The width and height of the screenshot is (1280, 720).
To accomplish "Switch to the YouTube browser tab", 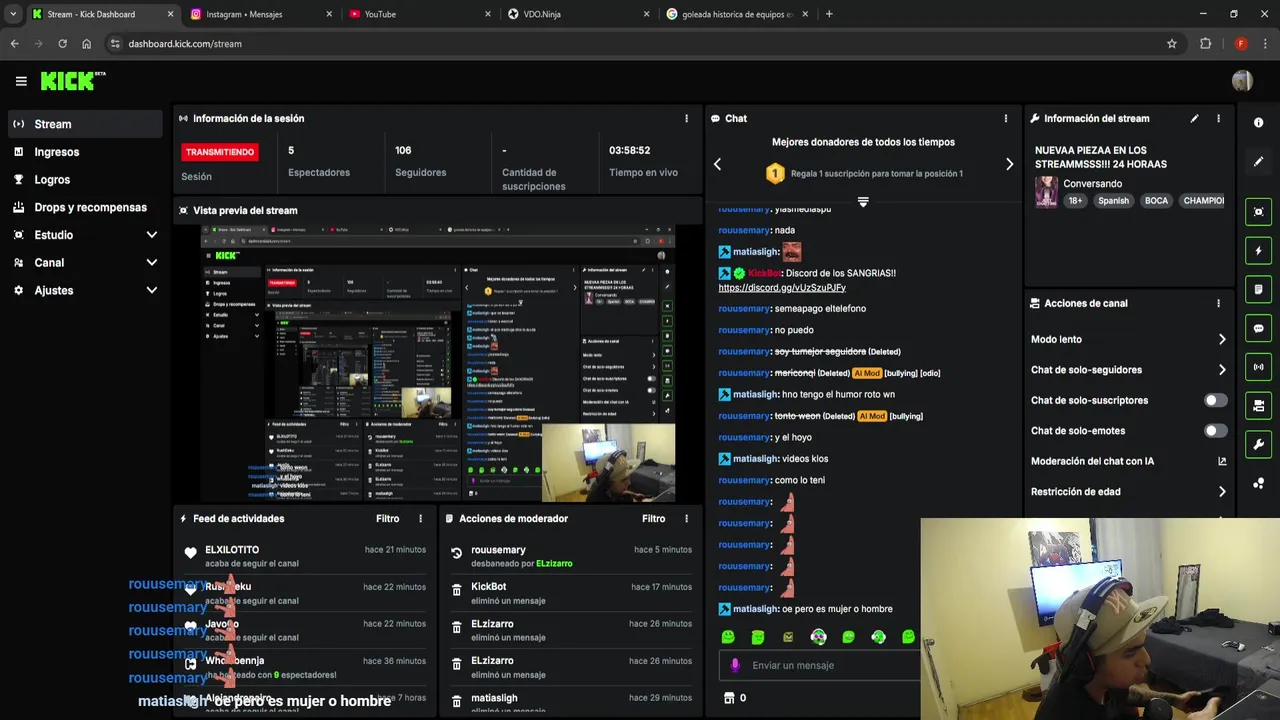I will coord(420,14).
